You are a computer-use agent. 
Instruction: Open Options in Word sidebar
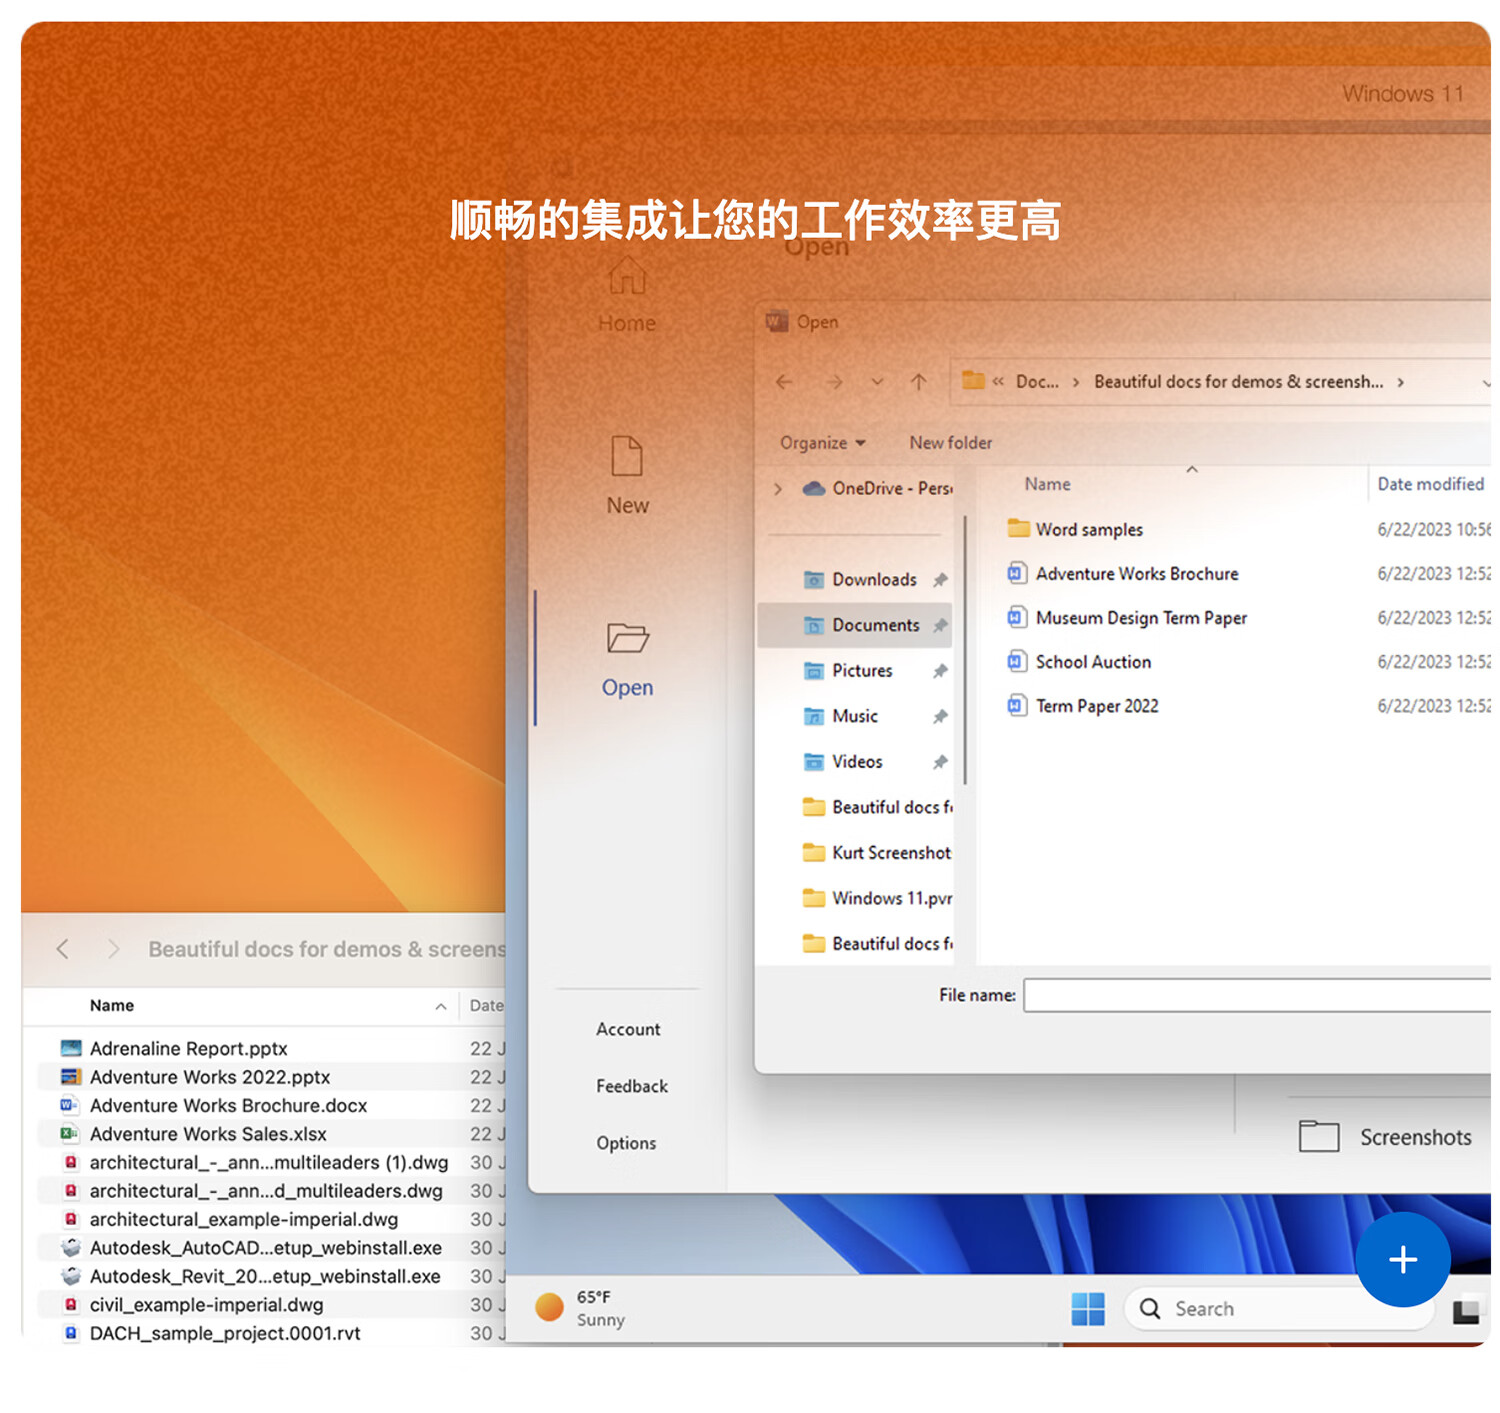tap(626, 1144)
